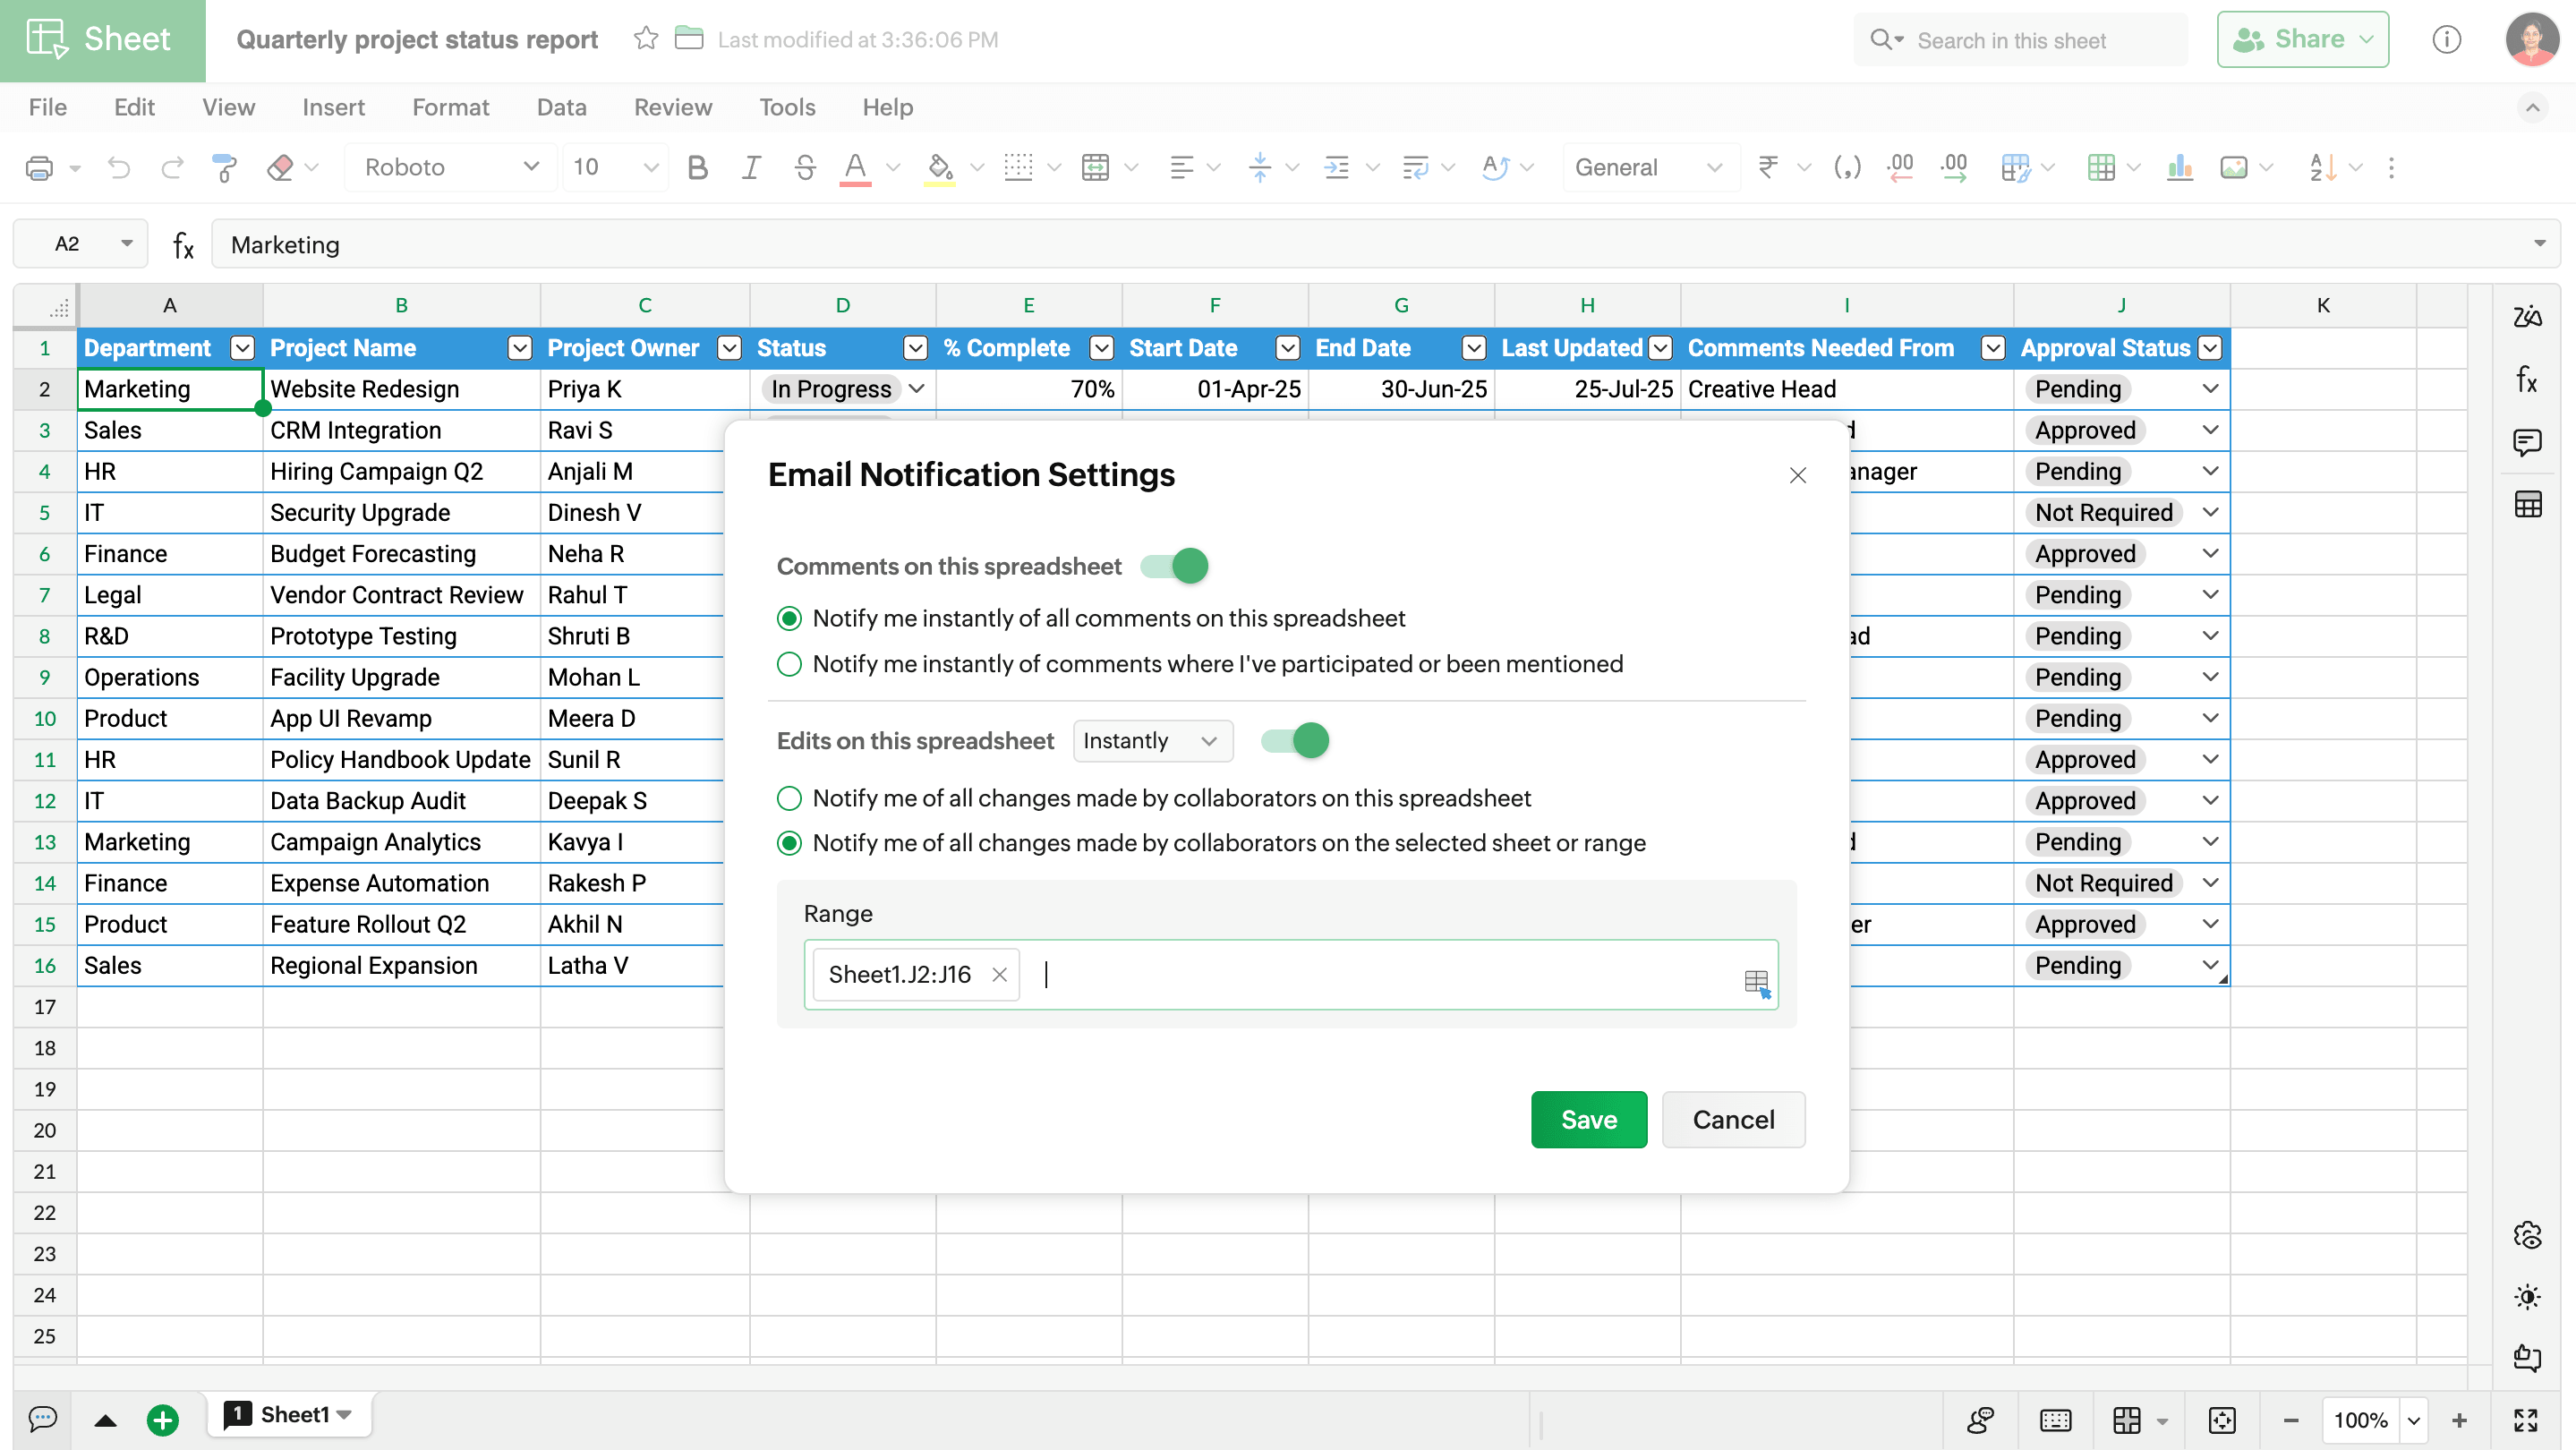This screenshot has height=1450, width=2576.
Task: Expand the Approval Status column filter arrow
Action: [2210, 348]
